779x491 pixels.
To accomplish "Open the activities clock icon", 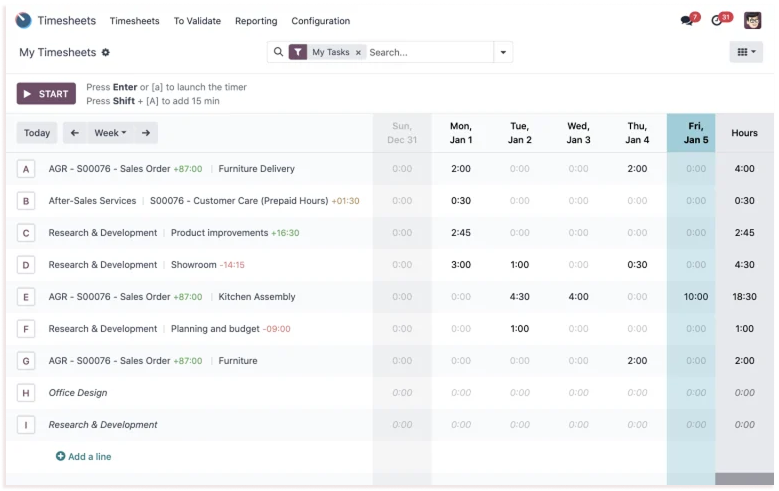I will pos(716,20).
